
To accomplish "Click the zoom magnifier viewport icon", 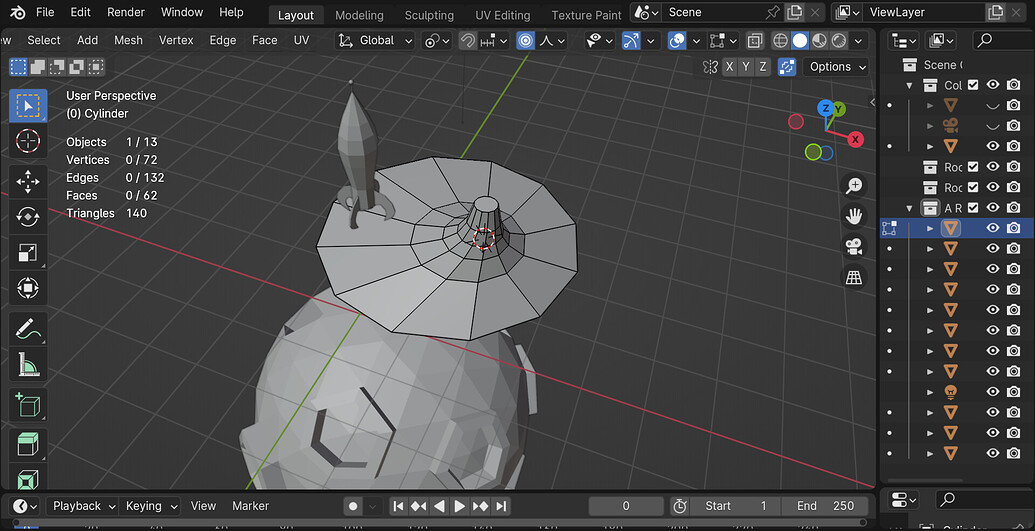I will [854, 185].
